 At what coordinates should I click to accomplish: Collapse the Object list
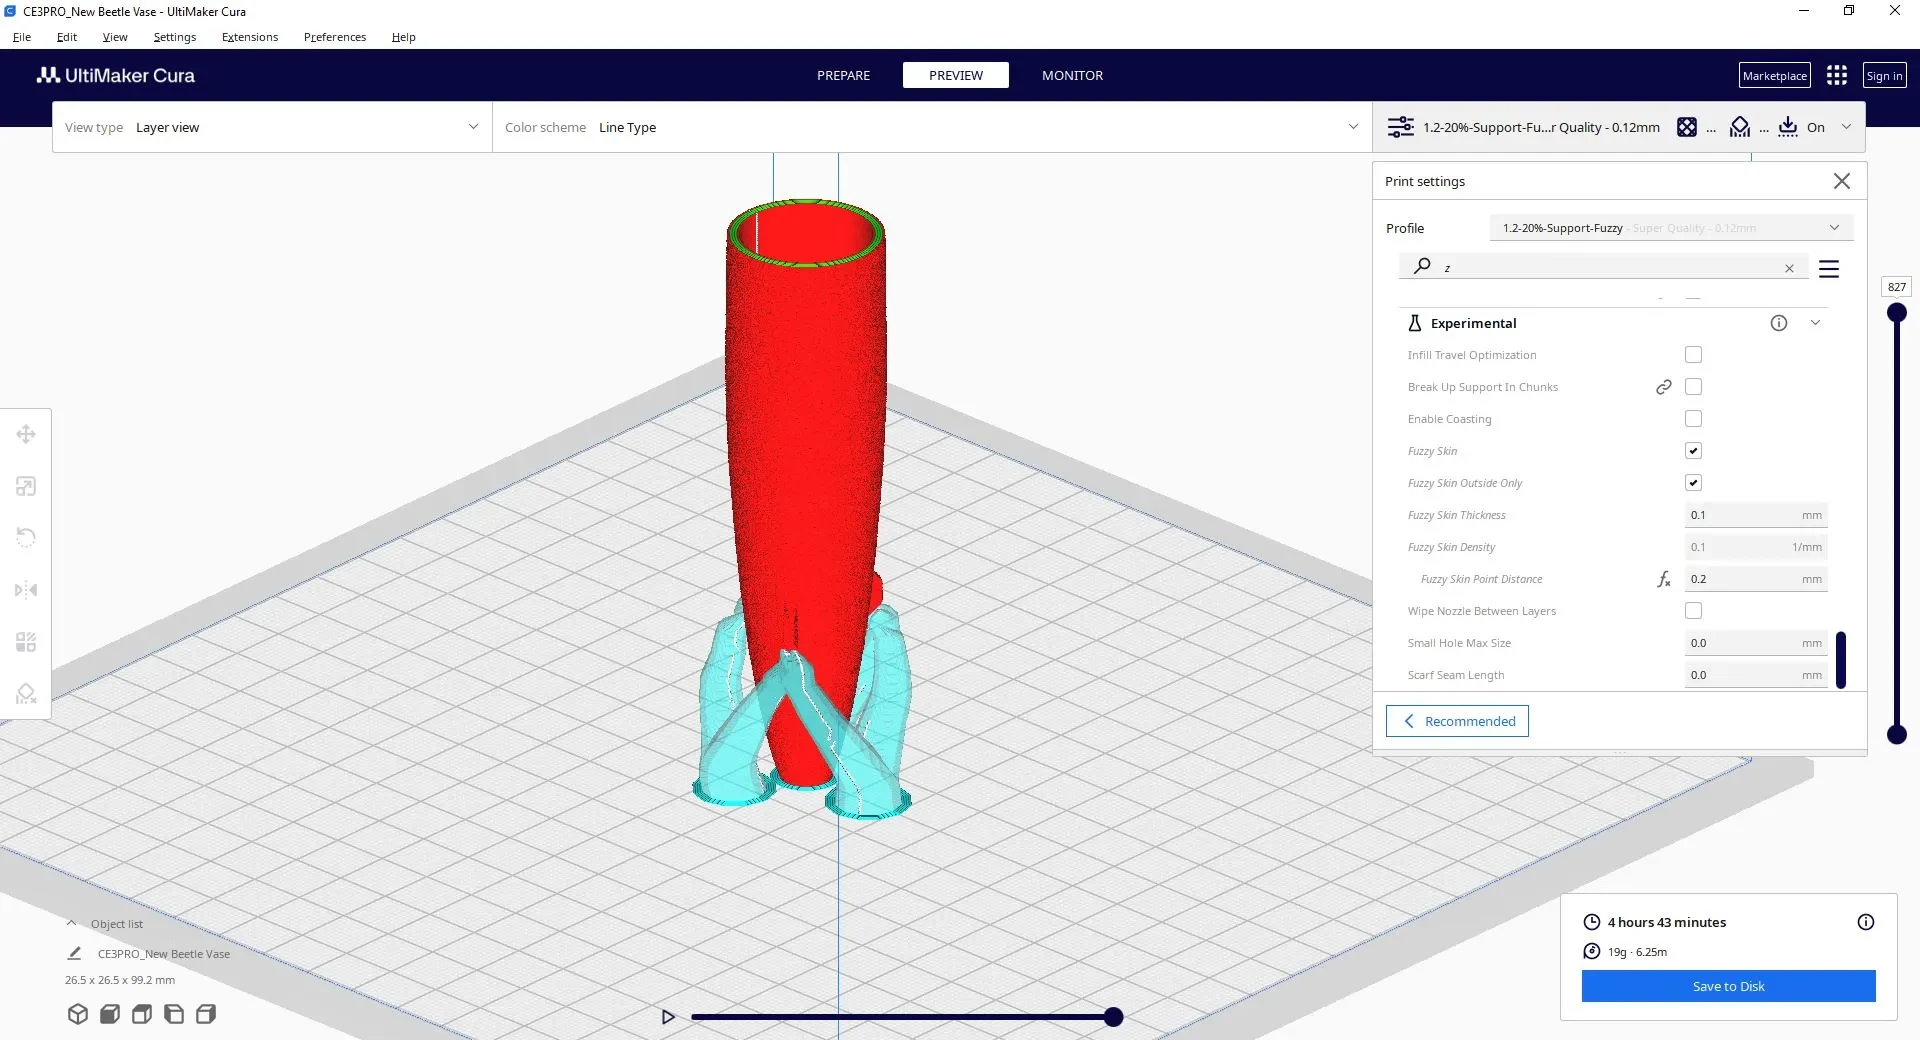pyautogui.click(x=71, y=923)
